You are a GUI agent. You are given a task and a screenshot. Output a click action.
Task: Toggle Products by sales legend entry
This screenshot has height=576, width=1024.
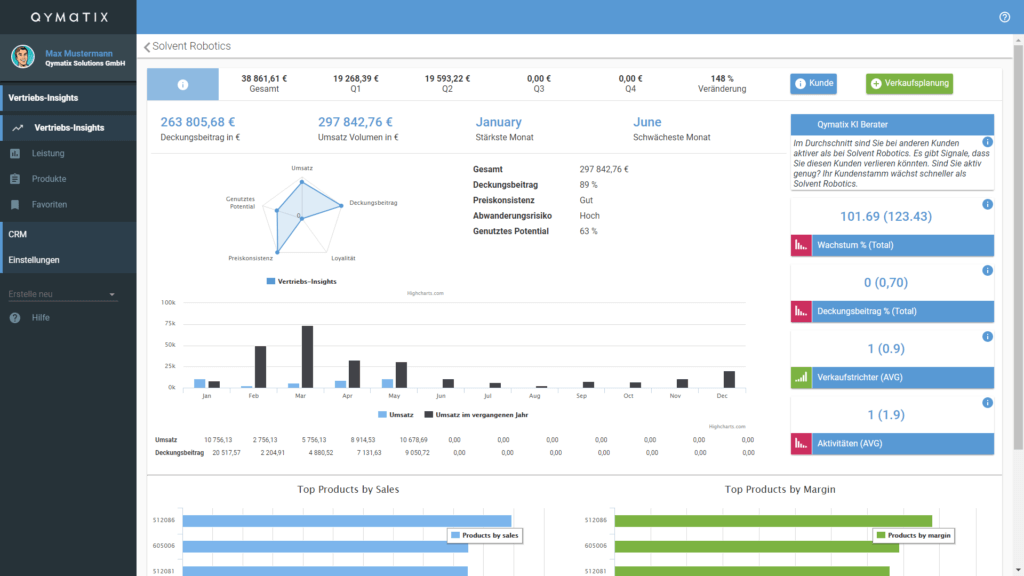click(x=485, y=536)
